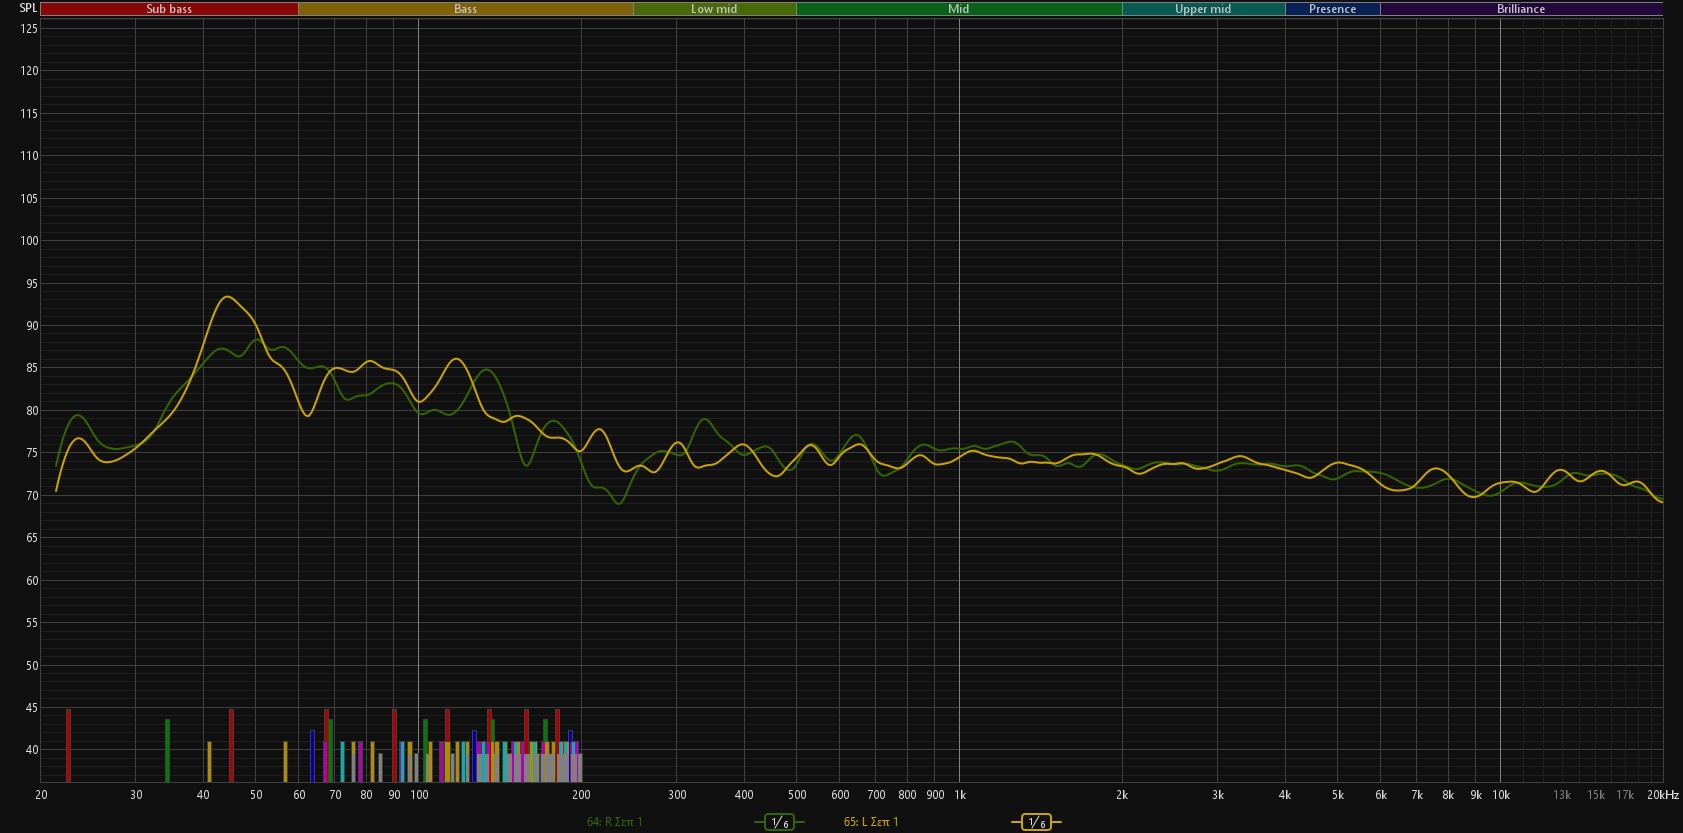The width and height of the screenshot is (1683, 833).
Task: Click the yellow curve's highest peak near 45 Hz
Action: tap(228, 297)
